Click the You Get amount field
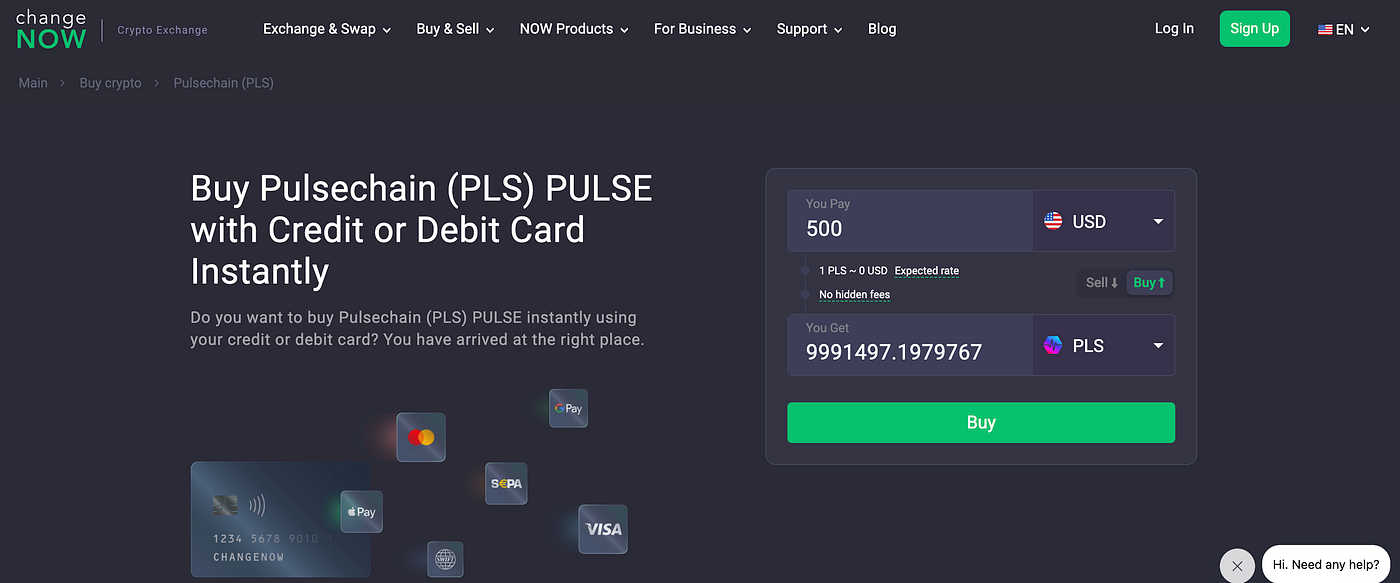The image size is (1400, 583). (x=910, y=345)
